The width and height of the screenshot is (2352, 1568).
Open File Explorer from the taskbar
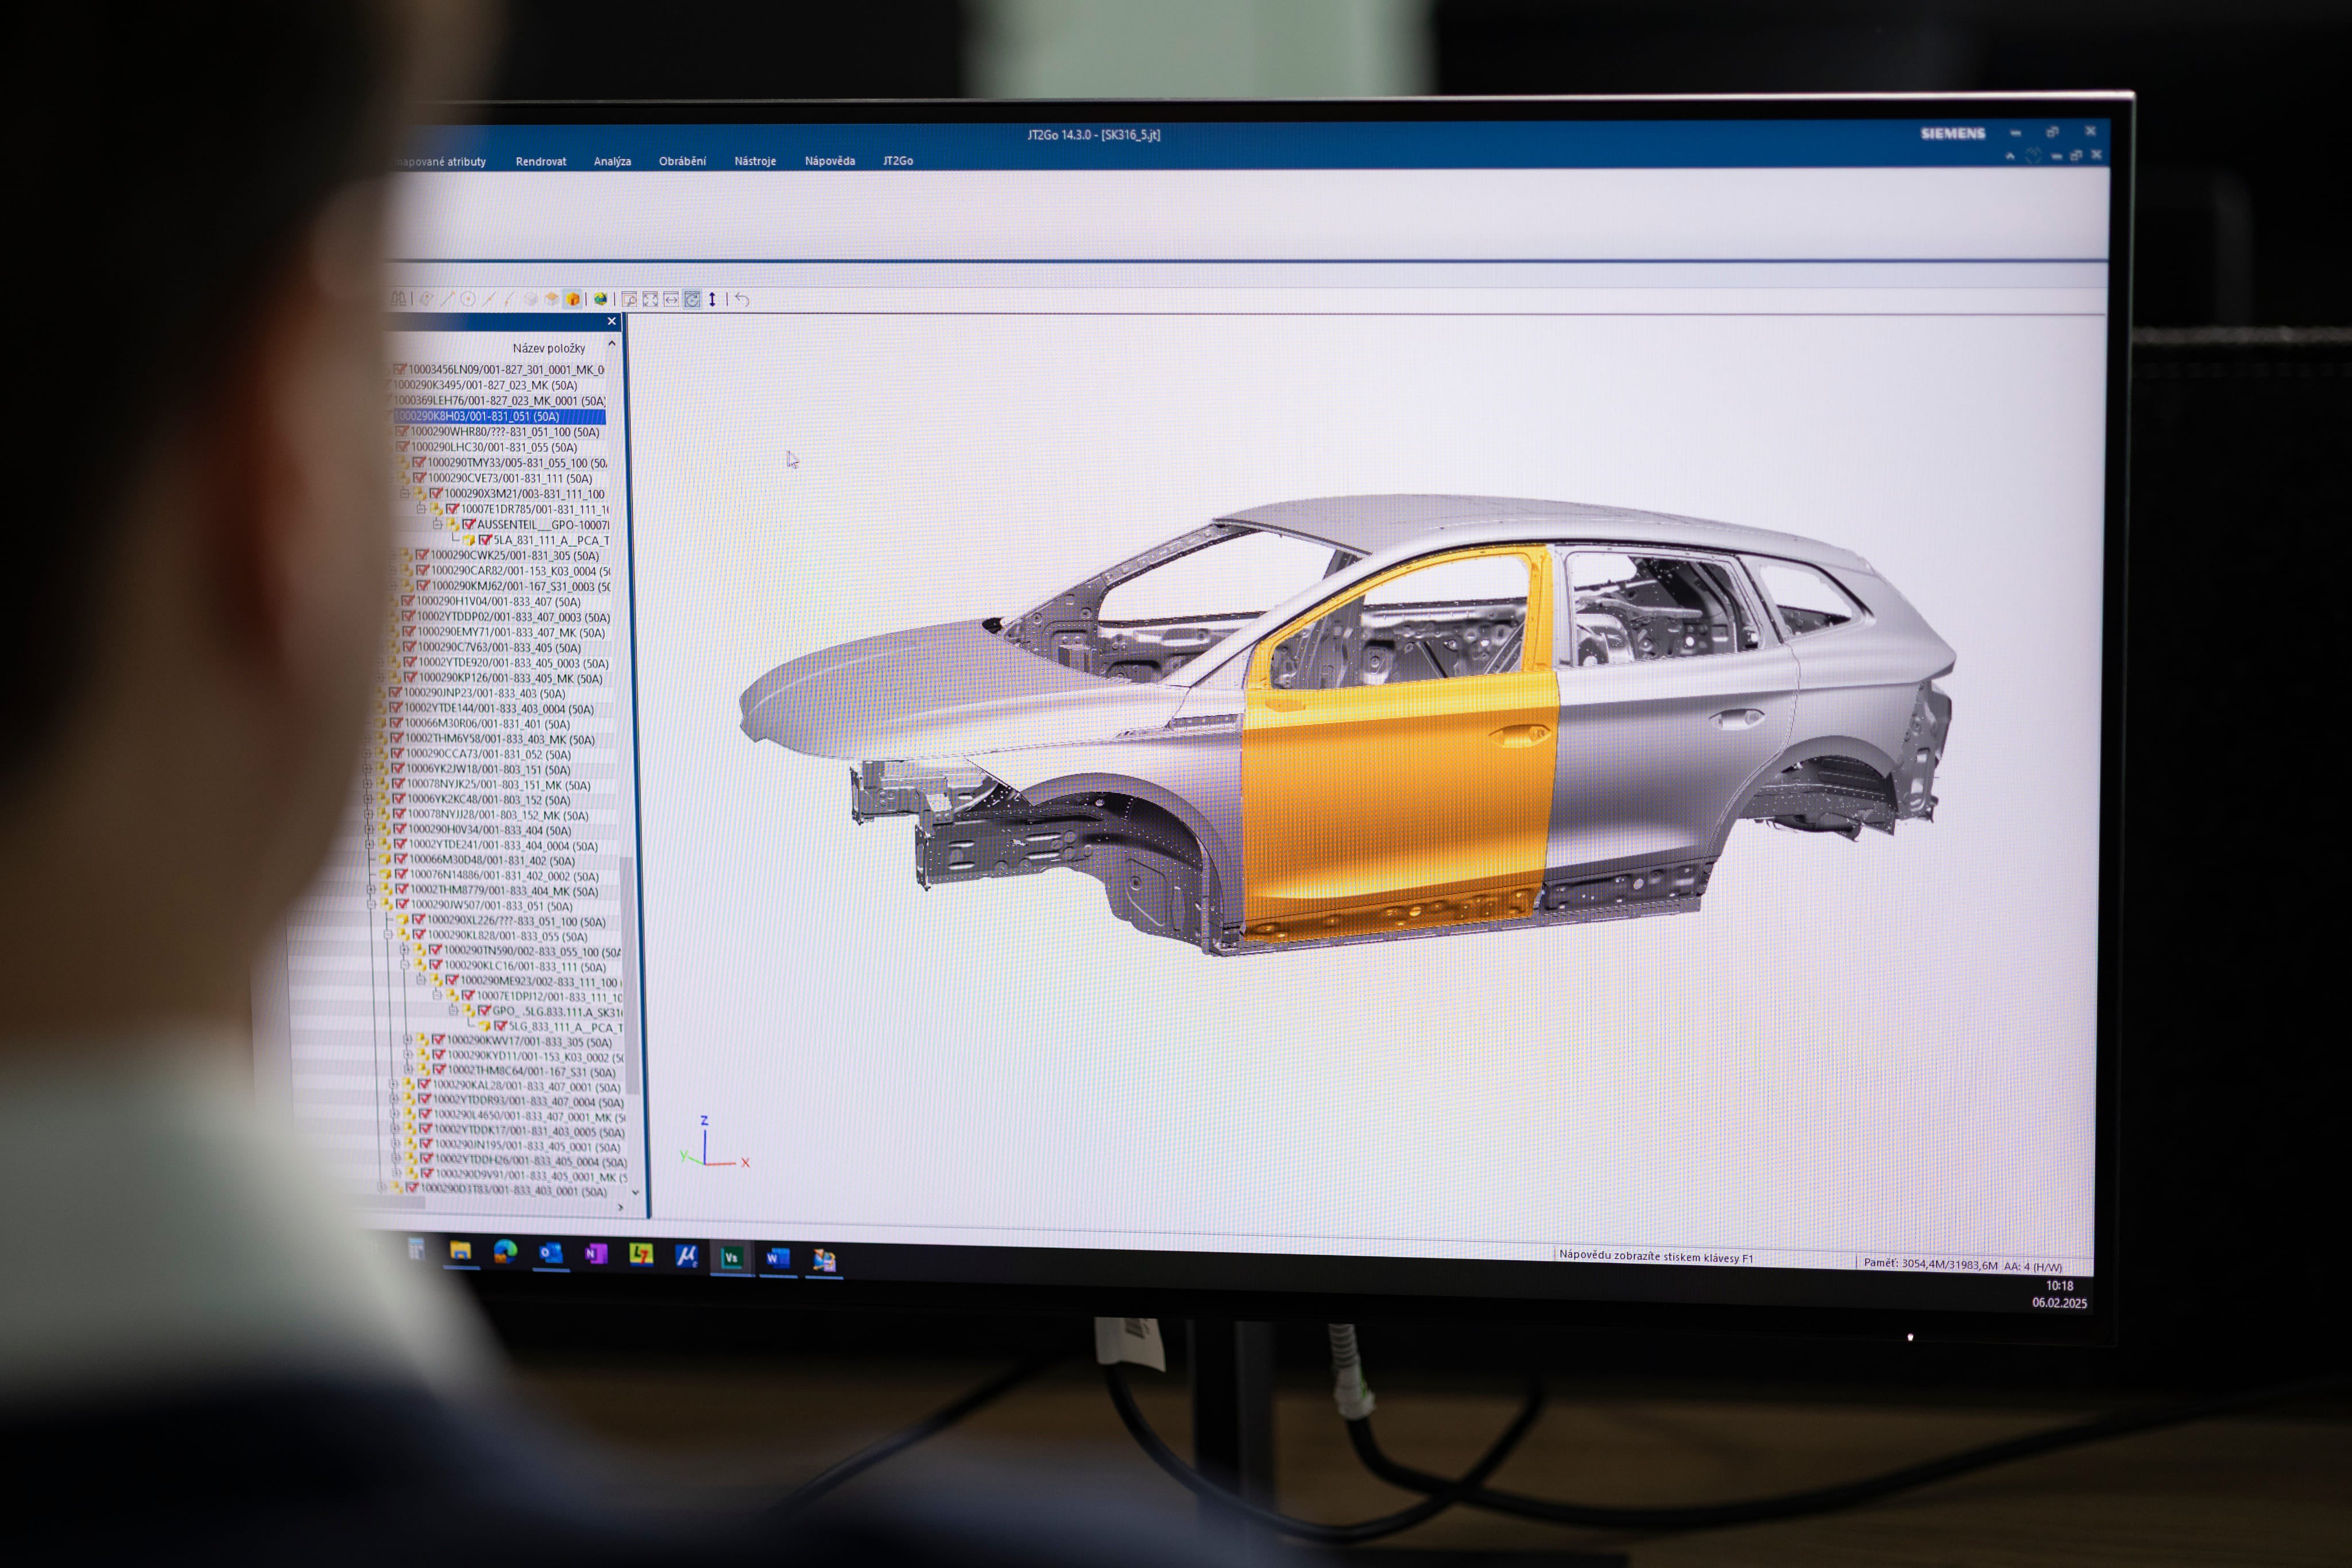click(x=460, y=1251)
